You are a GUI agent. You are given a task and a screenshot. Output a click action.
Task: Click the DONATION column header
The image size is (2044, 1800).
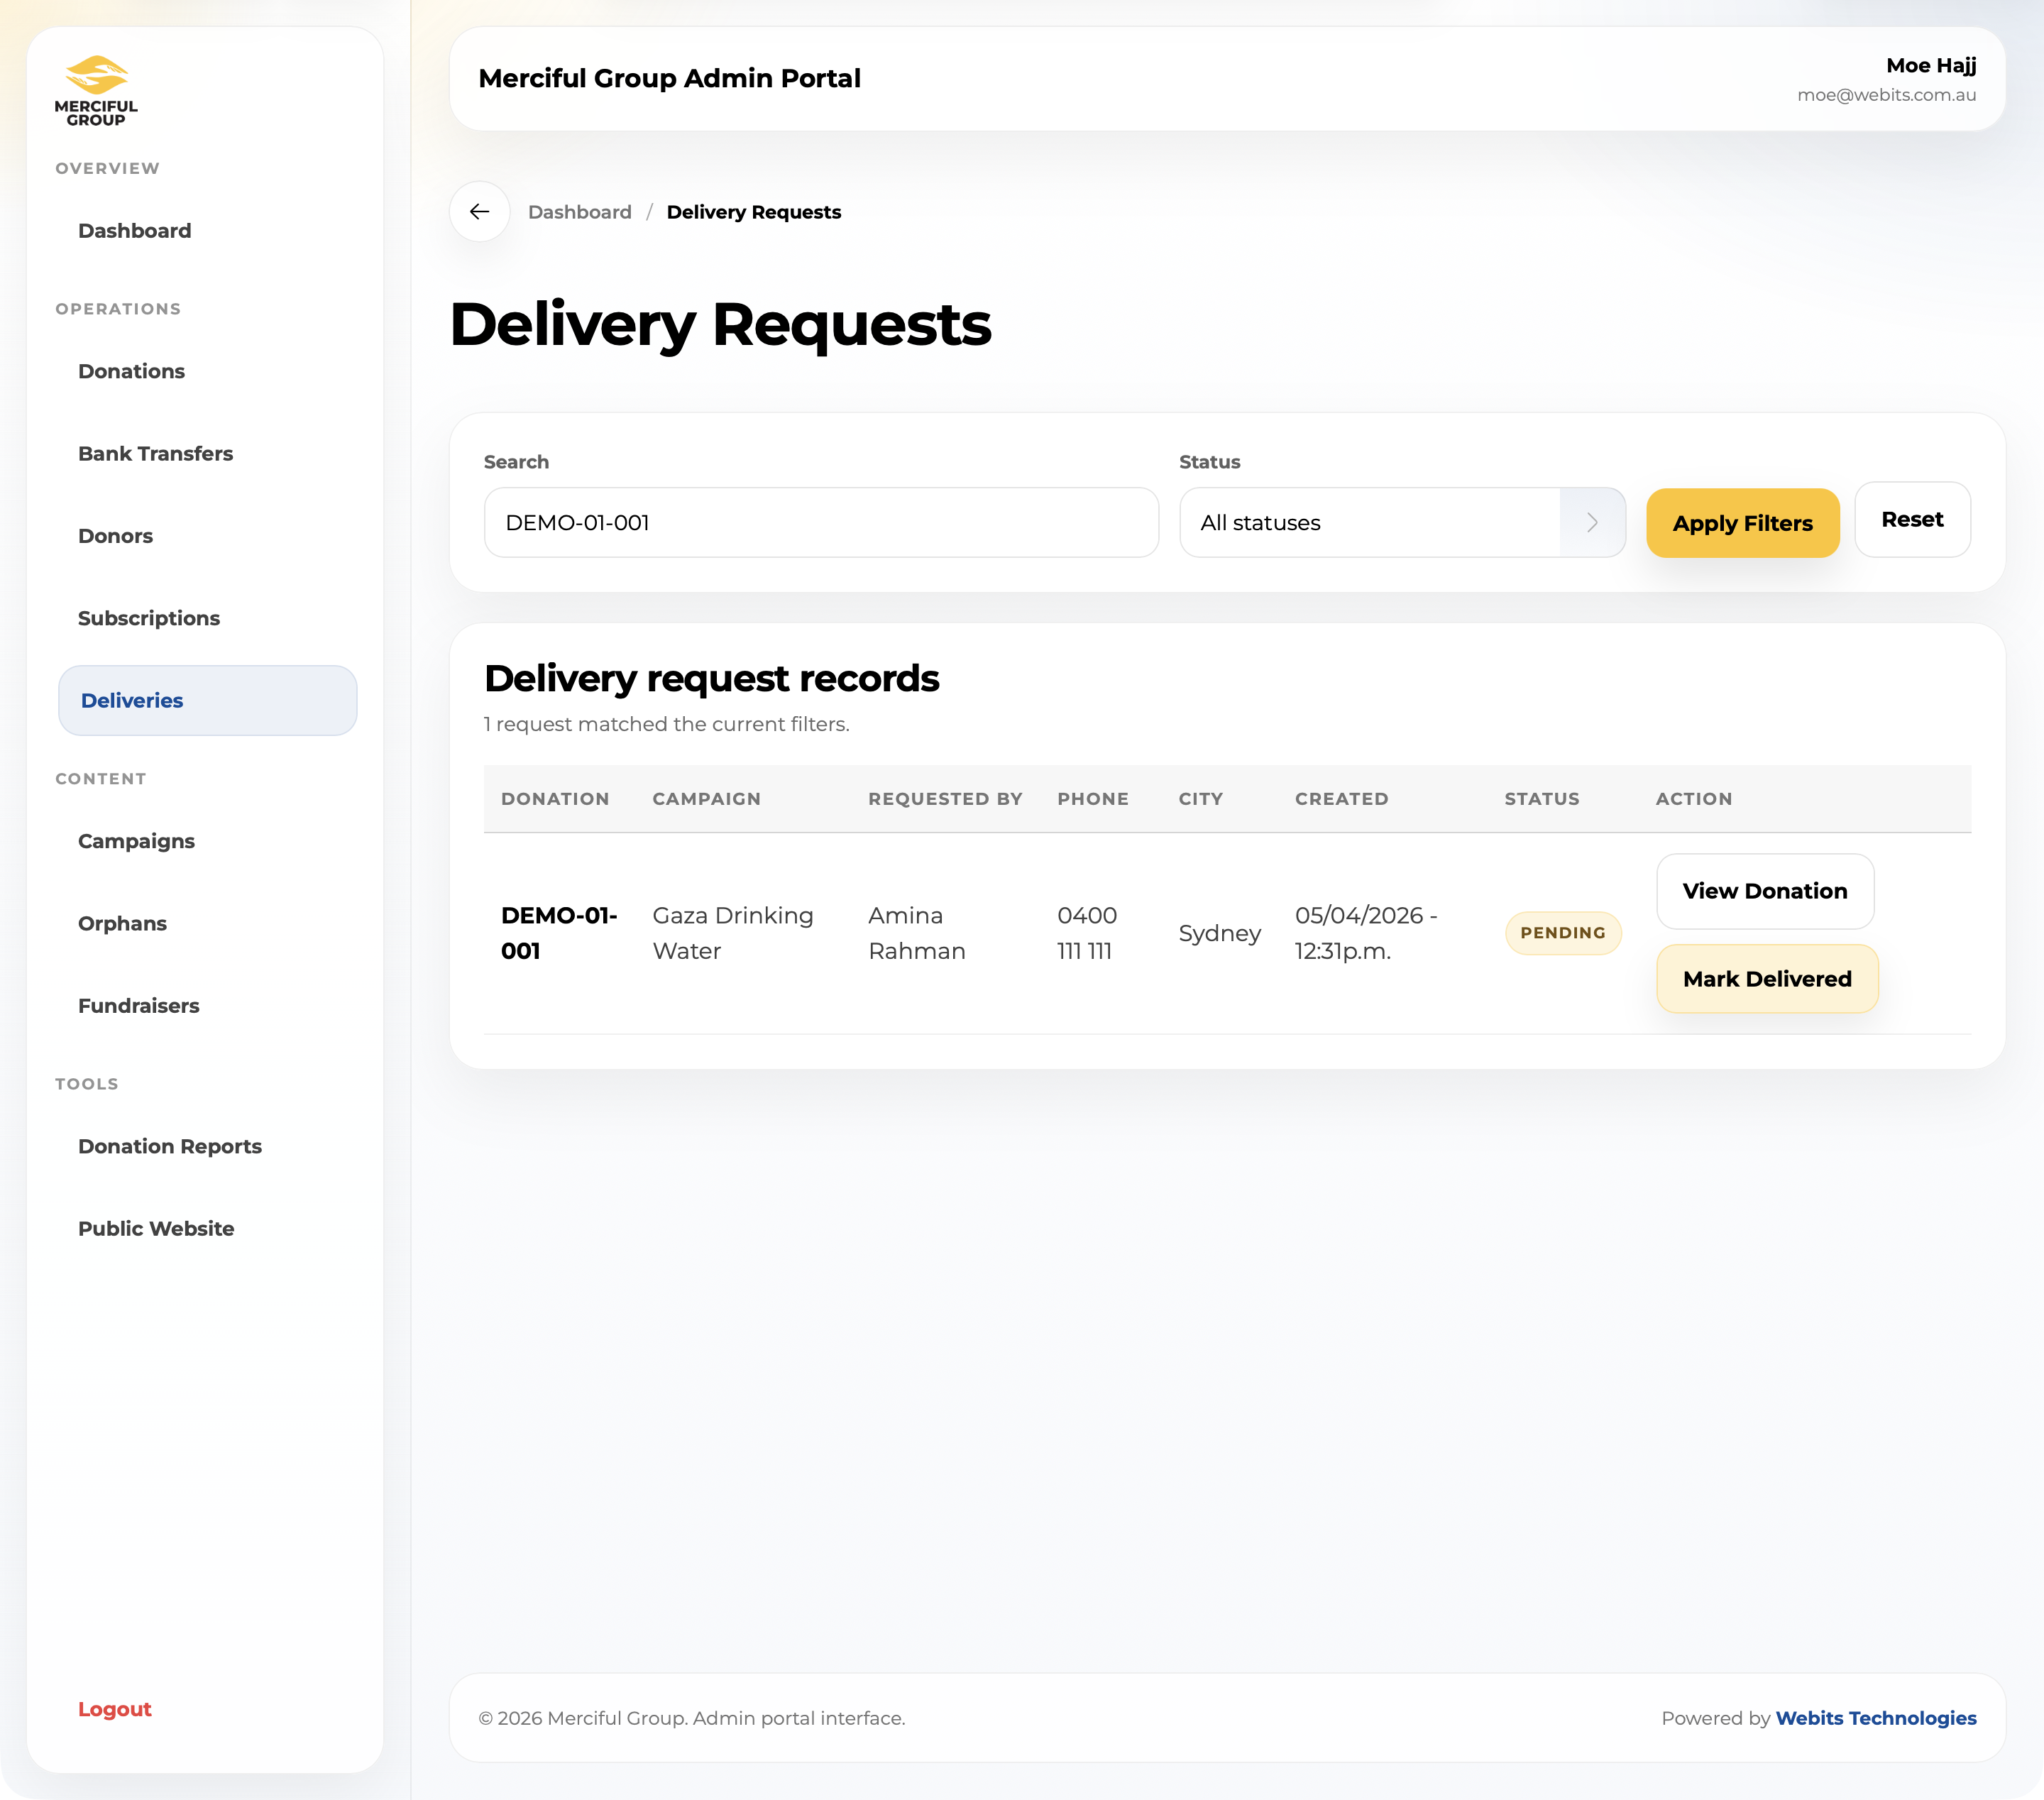coord(555,799)
